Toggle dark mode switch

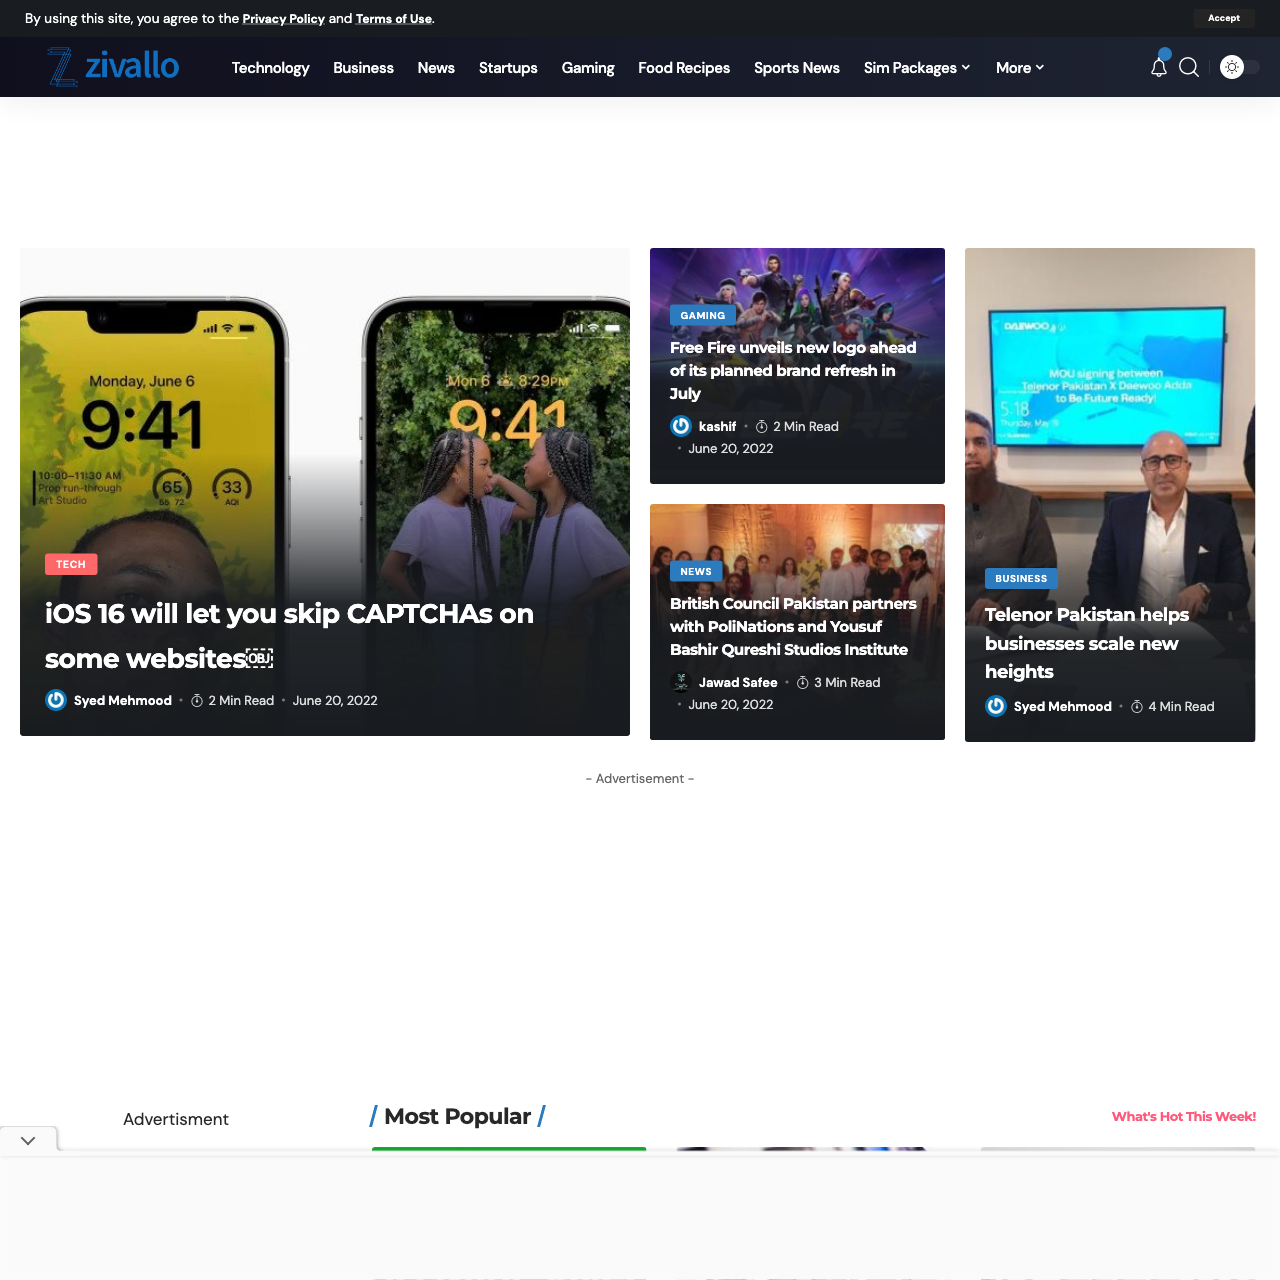click(1240, 67)
